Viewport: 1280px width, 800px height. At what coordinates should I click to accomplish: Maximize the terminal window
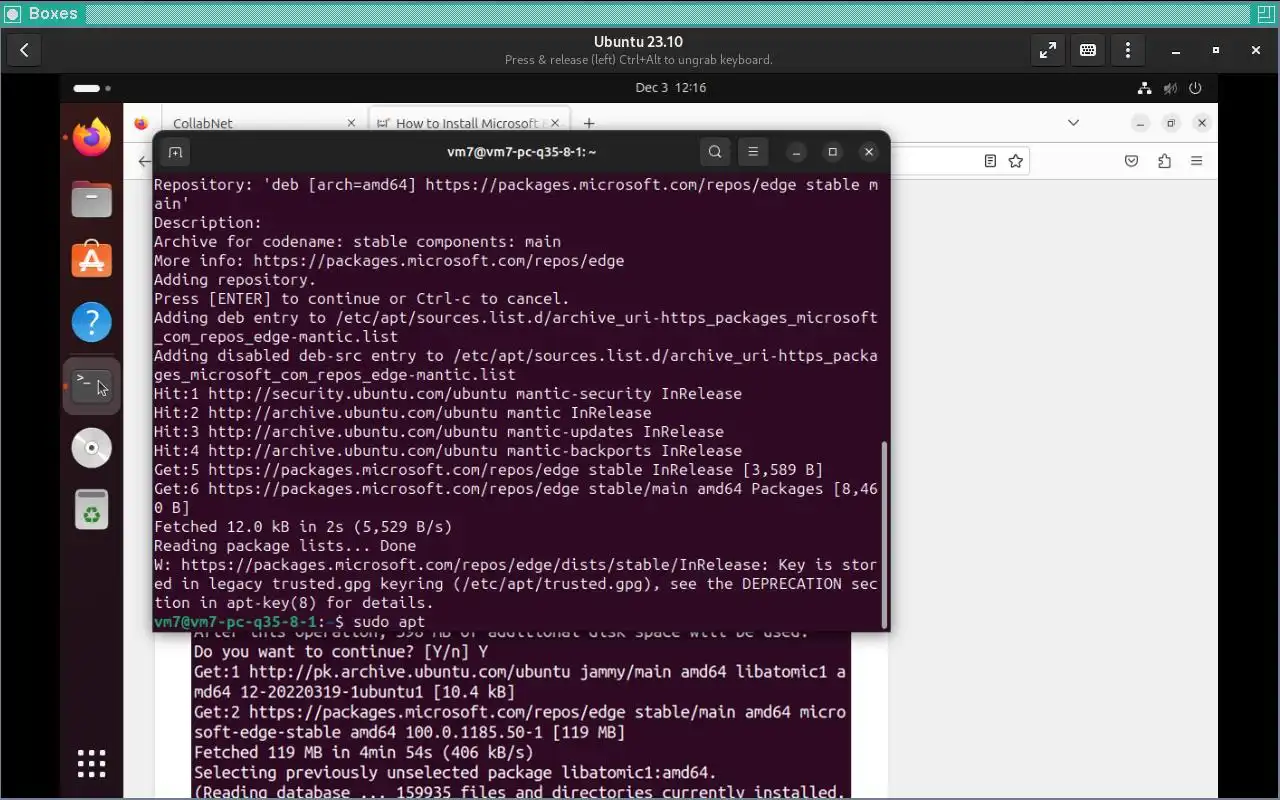832,152
